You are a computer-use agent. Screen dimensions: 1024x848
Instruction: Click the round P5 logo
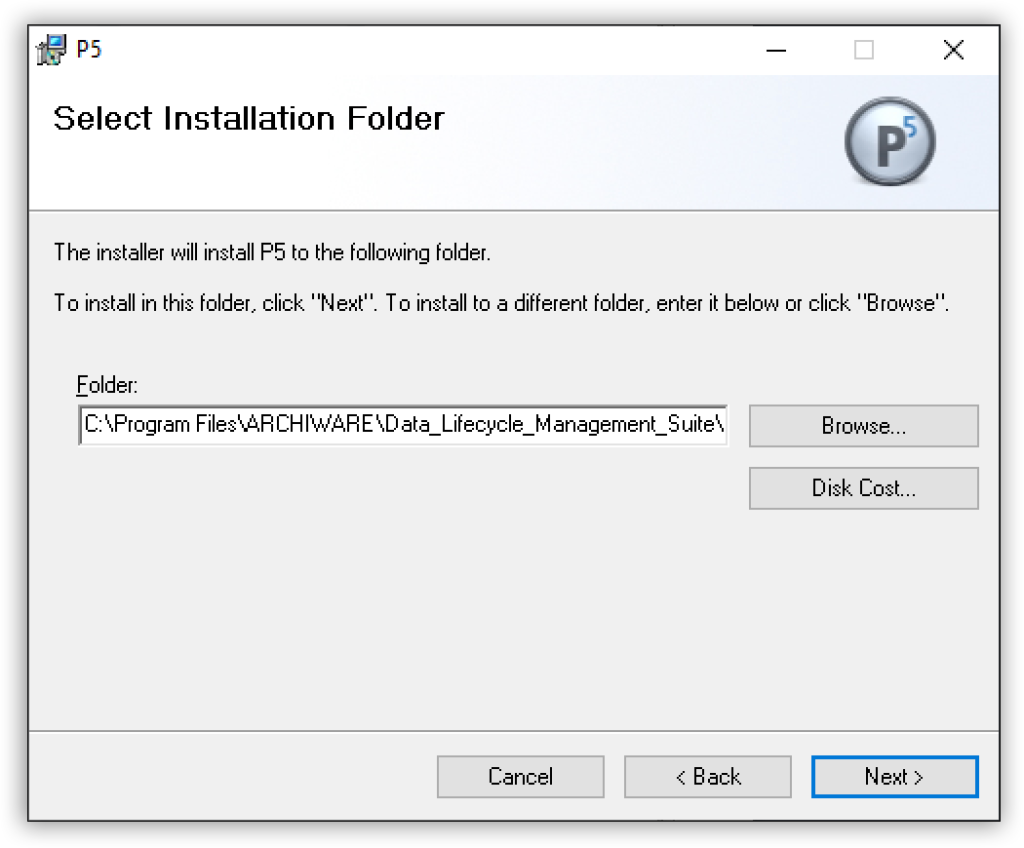click(889, 143)
